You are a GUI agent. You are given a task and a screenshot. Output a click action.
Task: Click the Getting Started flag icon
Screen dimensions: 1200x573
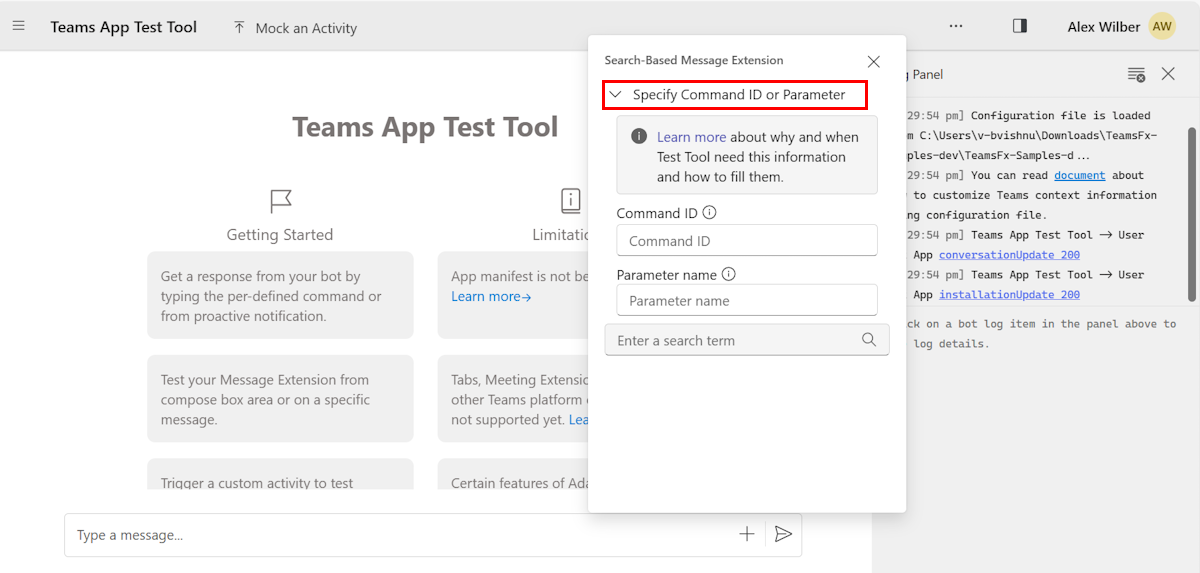(x=281, y=201)
